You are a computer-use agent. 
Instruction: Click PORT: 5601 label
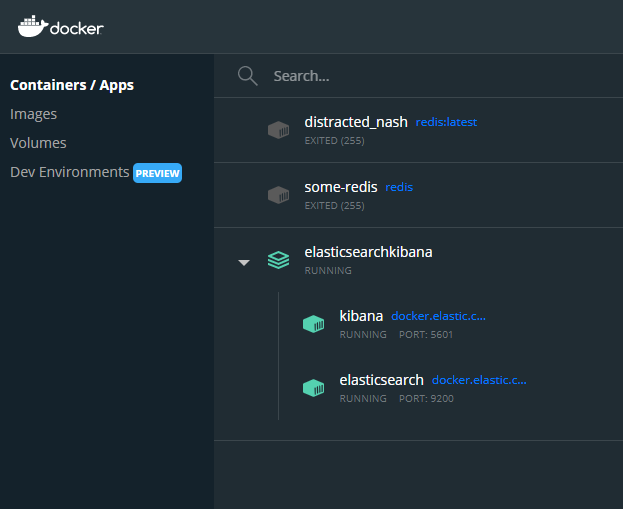tap(426, 335)
